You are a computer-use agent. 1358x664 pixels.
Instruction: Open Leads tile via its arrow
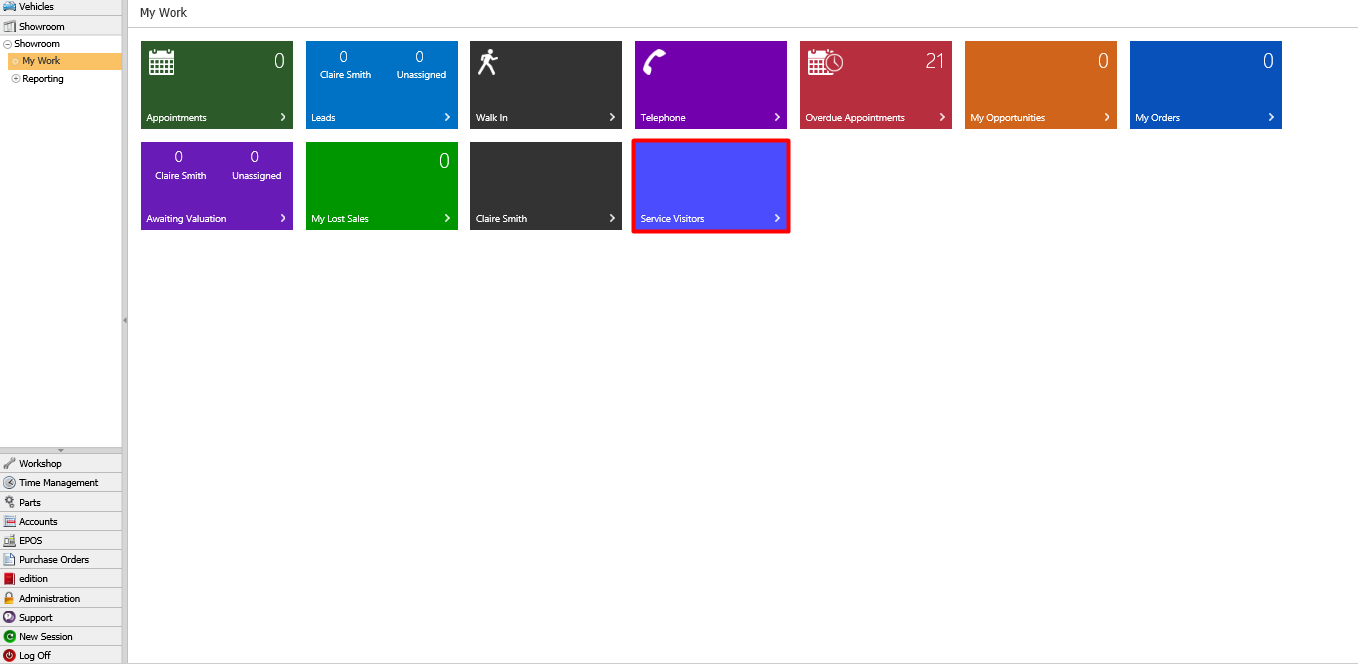[x=447, y=117]
